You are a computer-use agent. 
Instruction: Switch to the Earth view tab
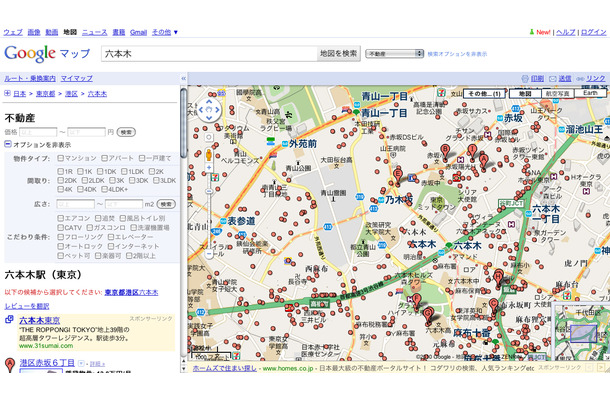[x=590, y=93]
